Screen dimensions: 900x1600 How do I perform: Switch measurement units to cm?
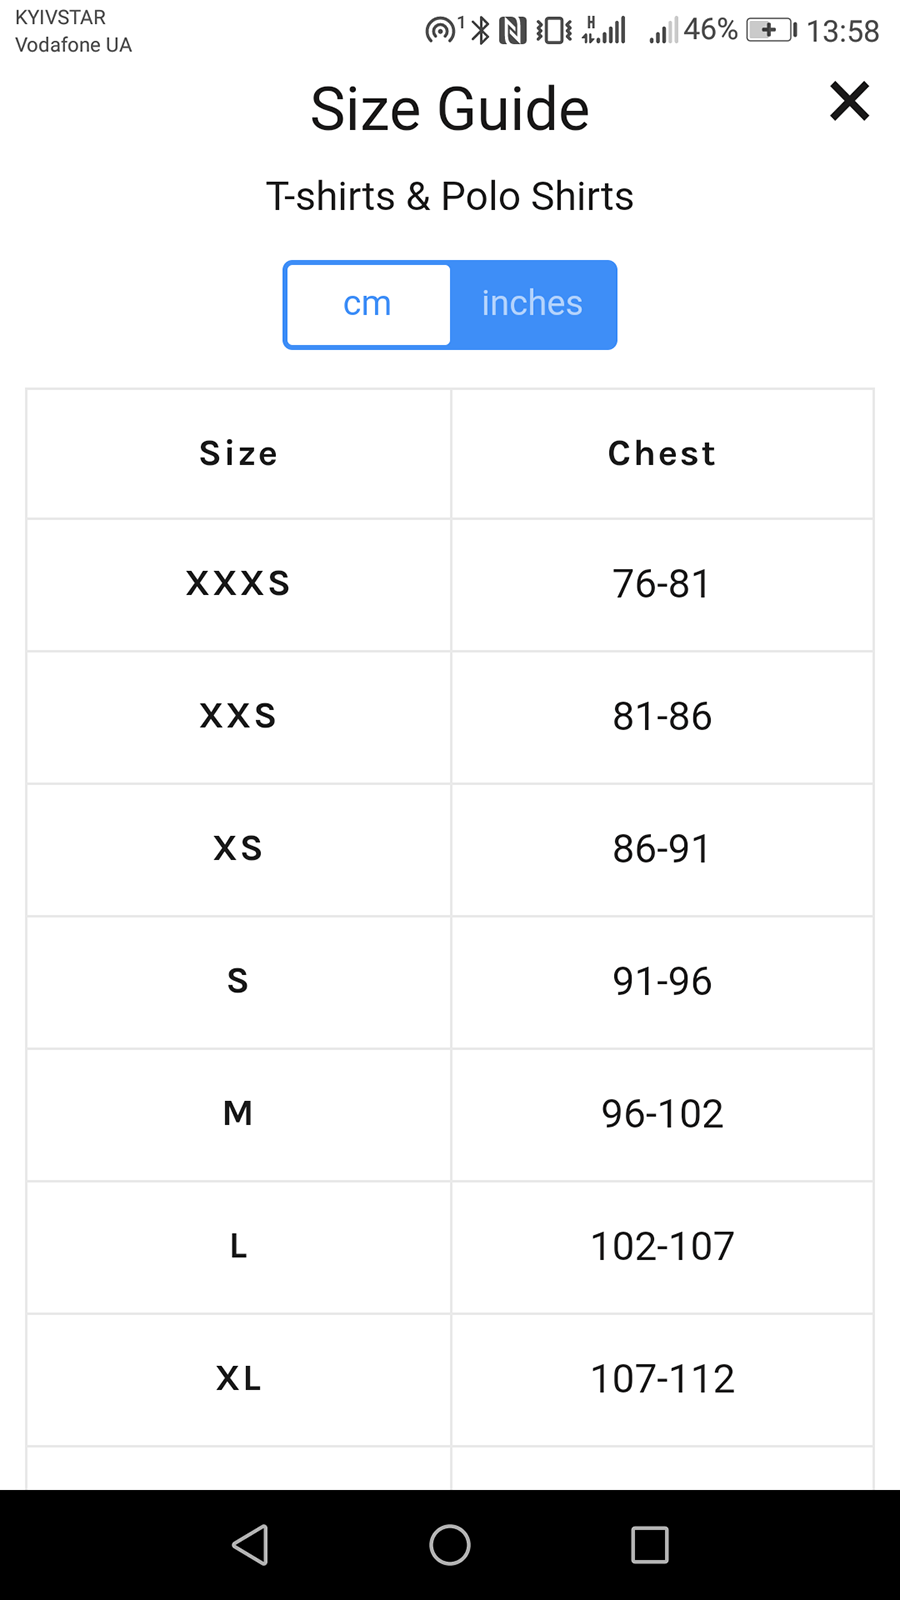coord(367,304)
